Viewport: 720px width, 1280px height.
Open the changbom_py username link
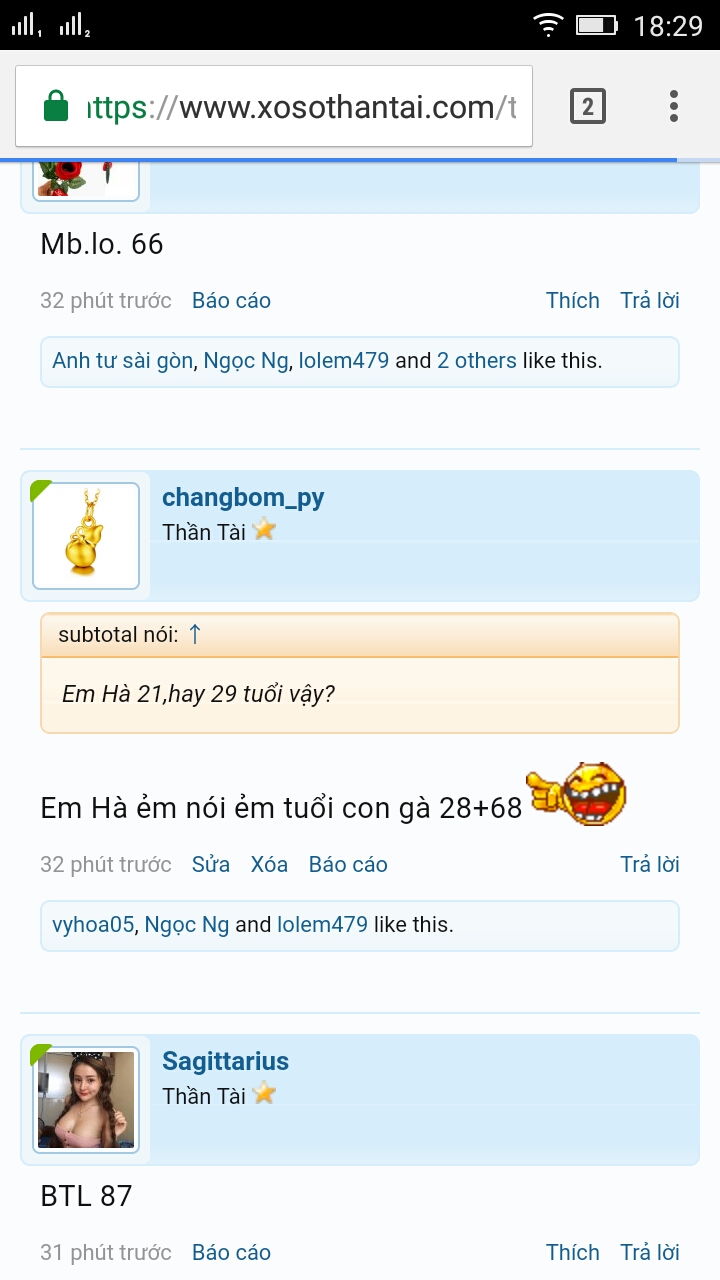point(243,498)
